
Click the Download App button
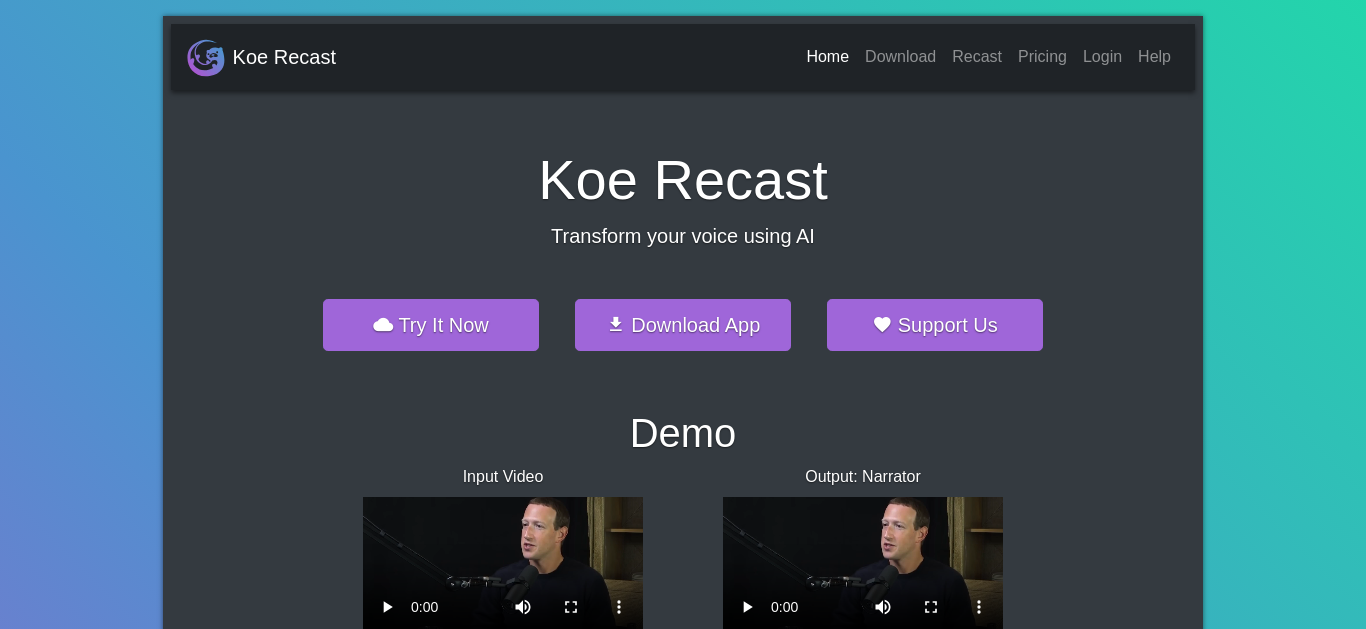[x=683, y=325]
